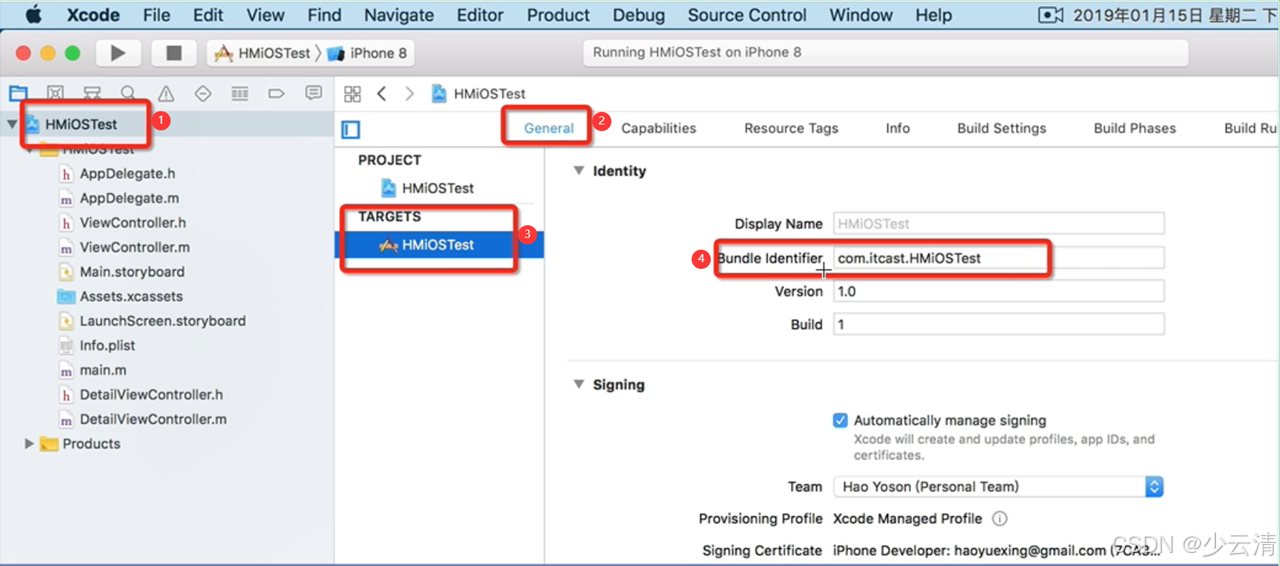Switch to the General tab
Viewport: 1280px width, 566px height.
[x=549, y=128]
